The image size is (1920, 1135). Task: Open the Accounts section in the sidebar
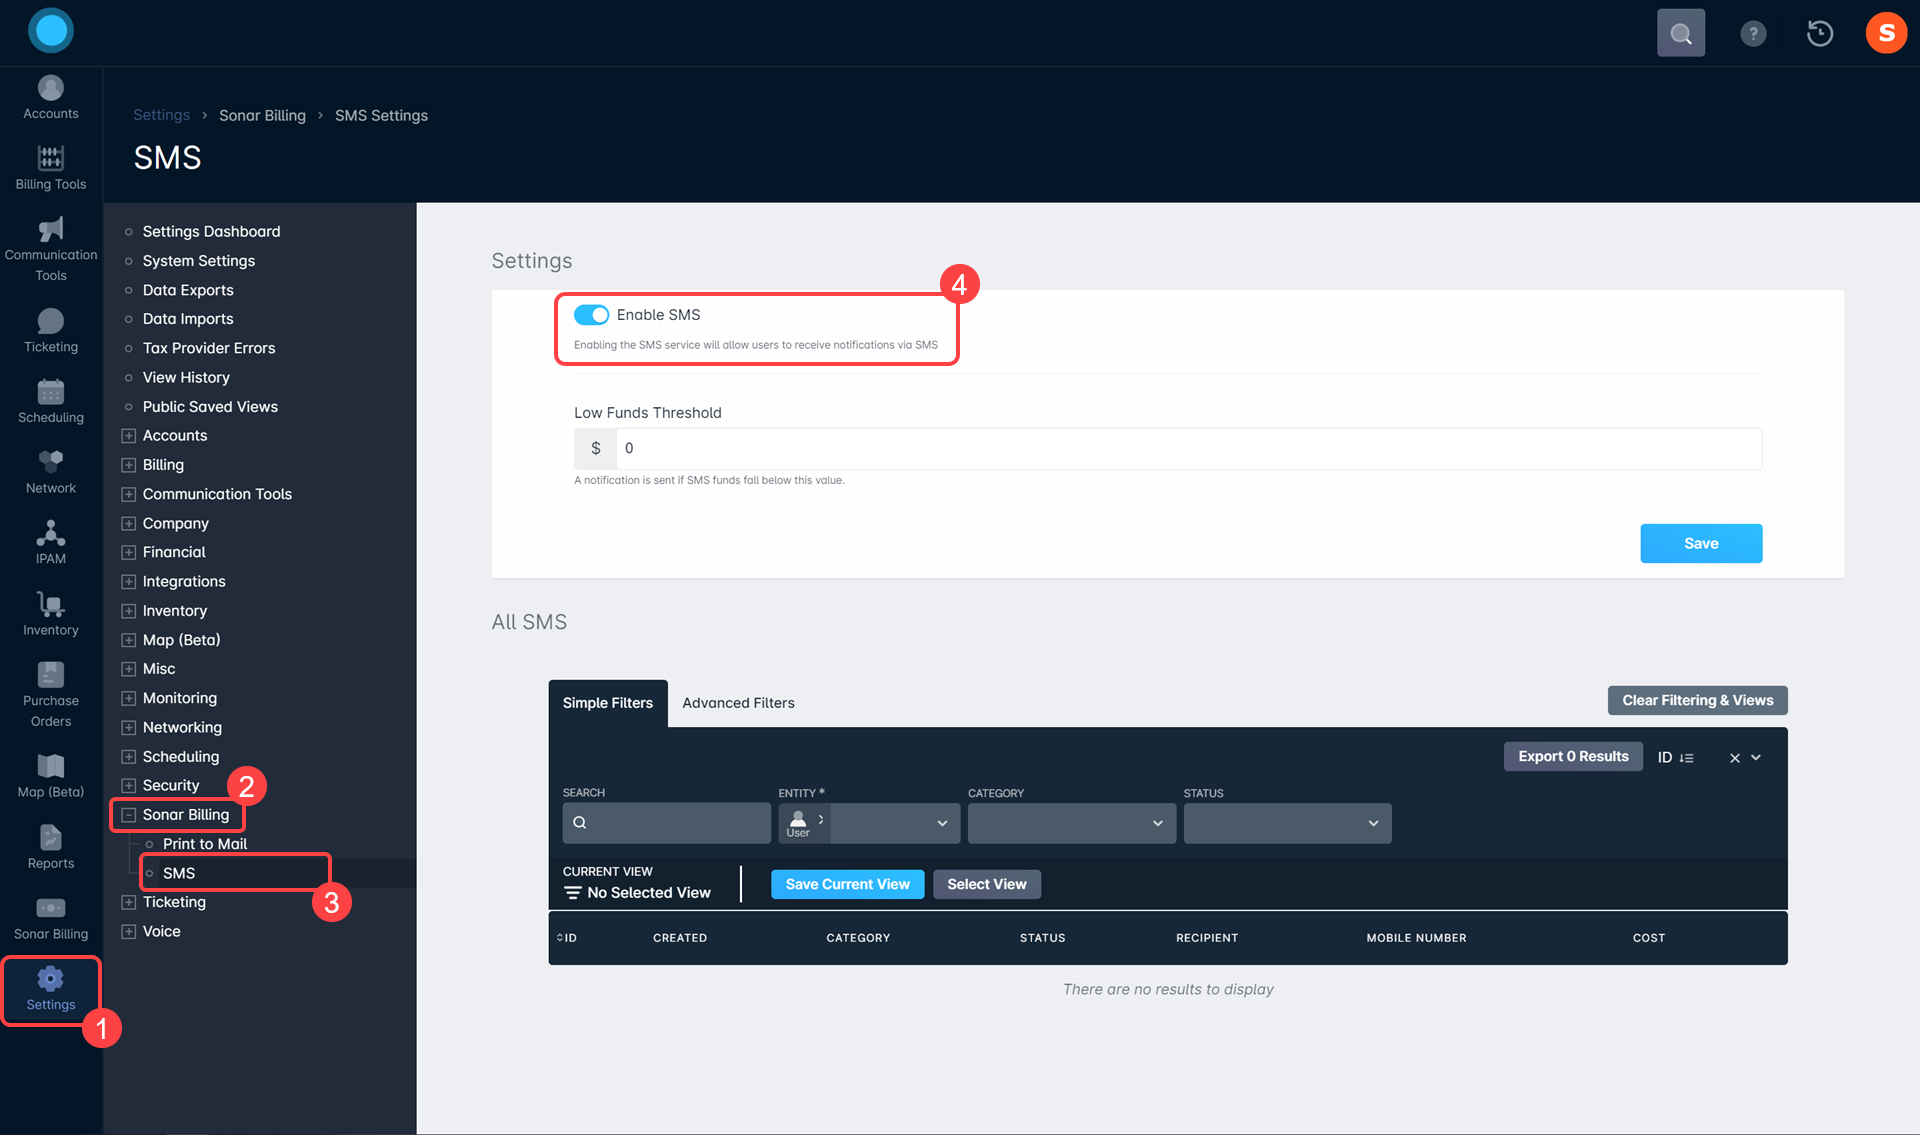point(50,97)
